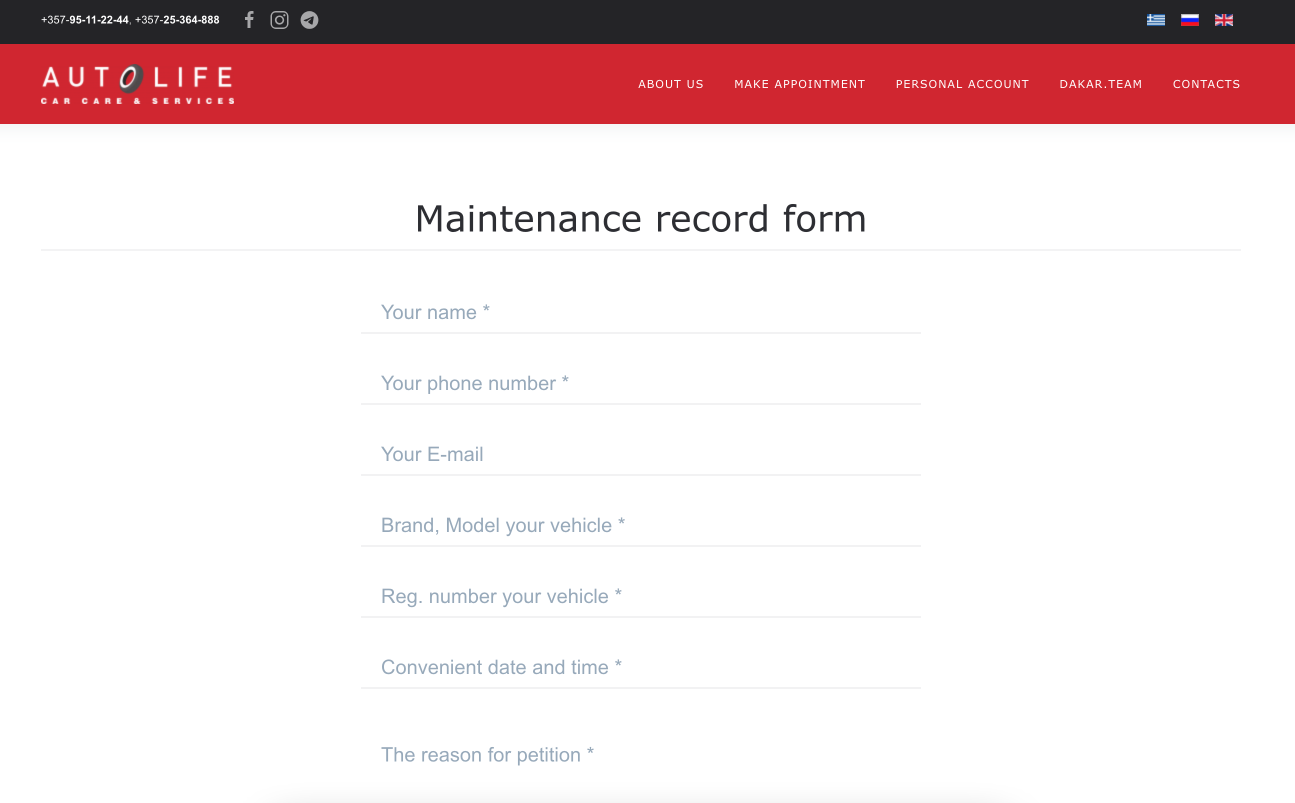Screen dimensions: 1295x803
Task: Switch language with the Greek flag
Action: [x=1156, y=20]
